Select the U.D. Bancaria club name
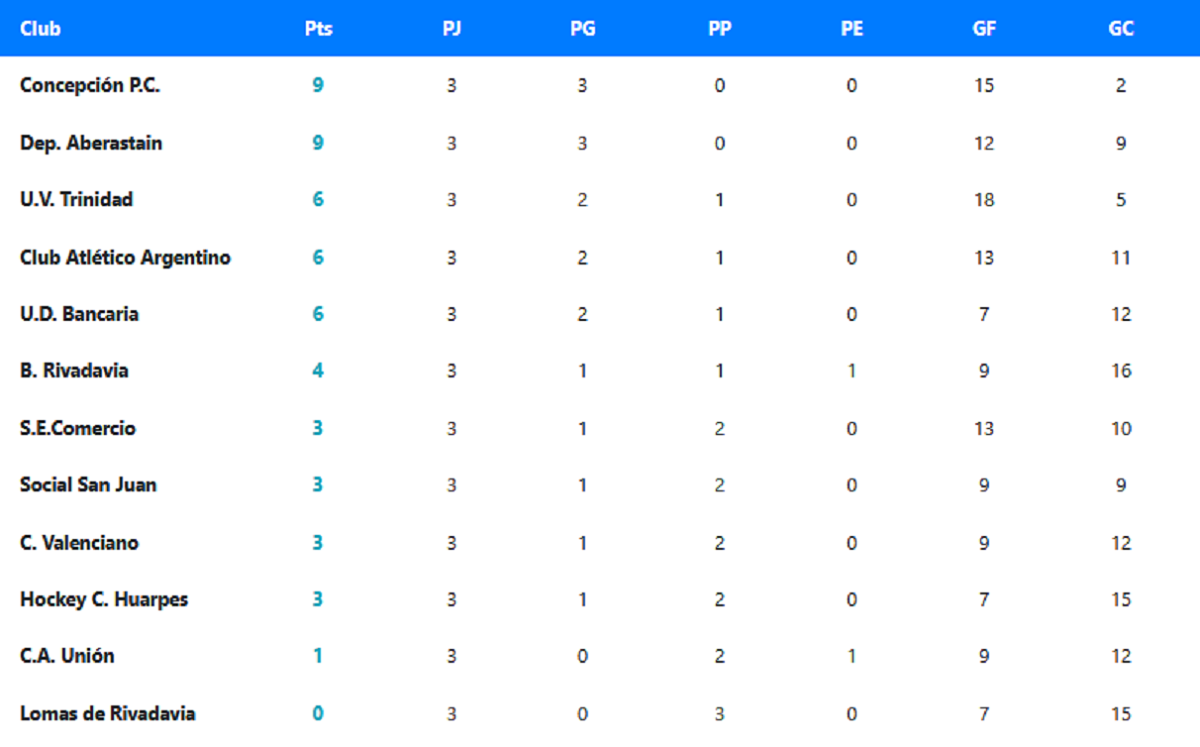This screenshot has width=1200, height=747. click(x=79, y=314)
